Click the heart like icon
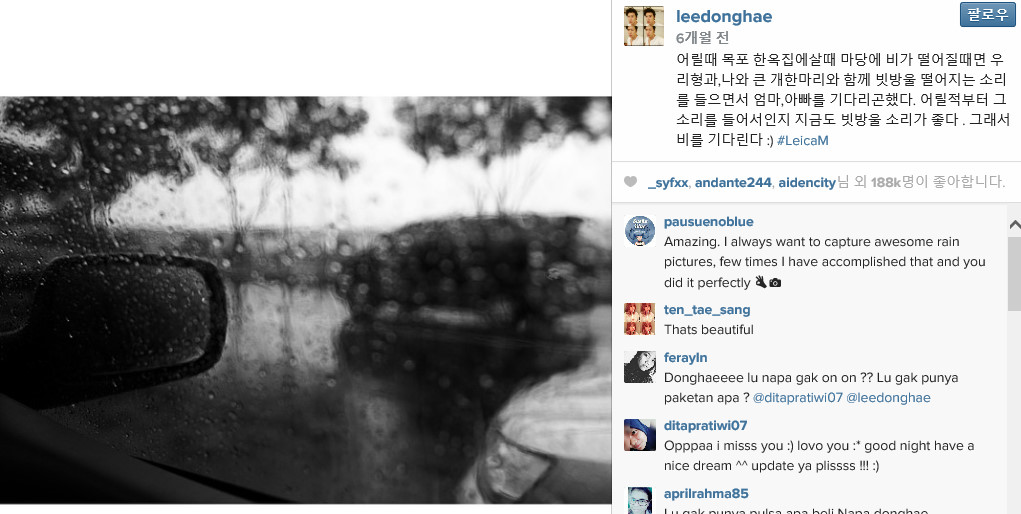 click(x=630, y=182)
